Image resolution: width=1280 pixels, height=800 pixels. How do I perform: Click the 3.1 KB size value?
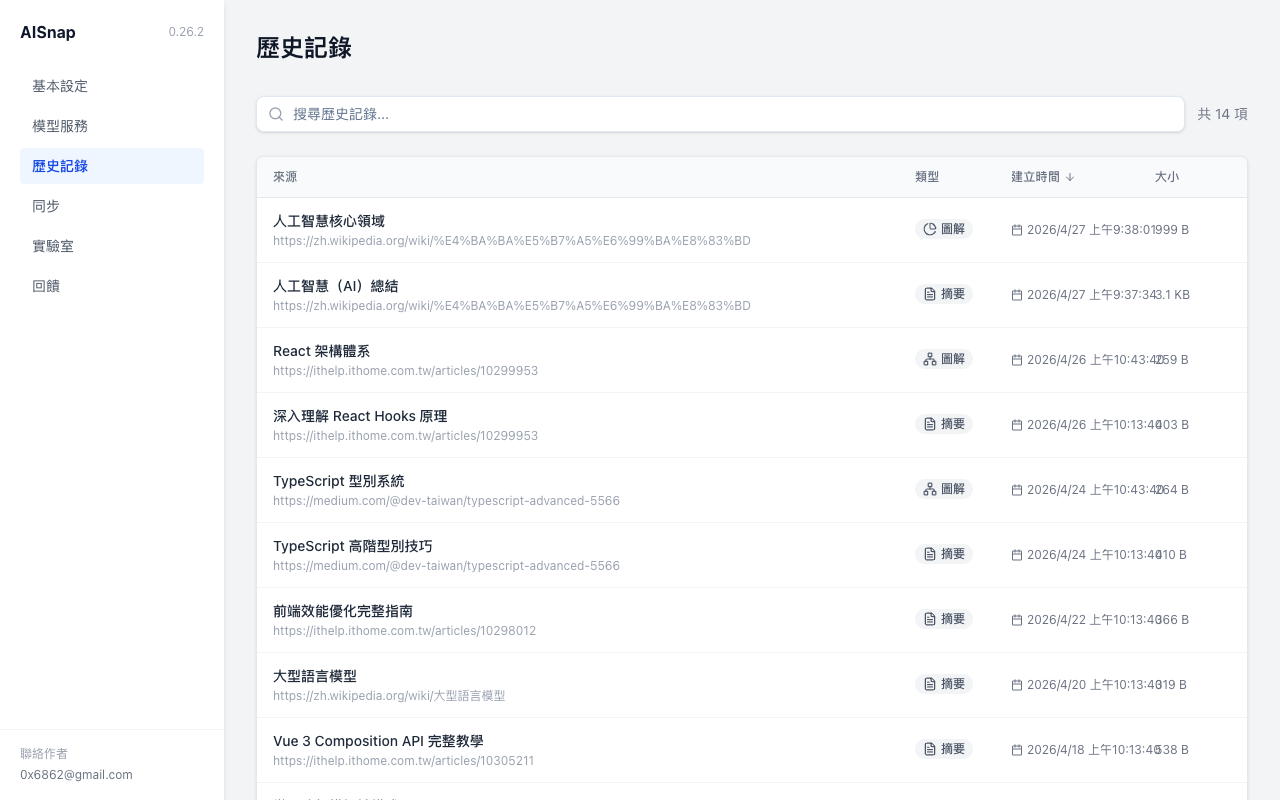[x=1172, y=295]
